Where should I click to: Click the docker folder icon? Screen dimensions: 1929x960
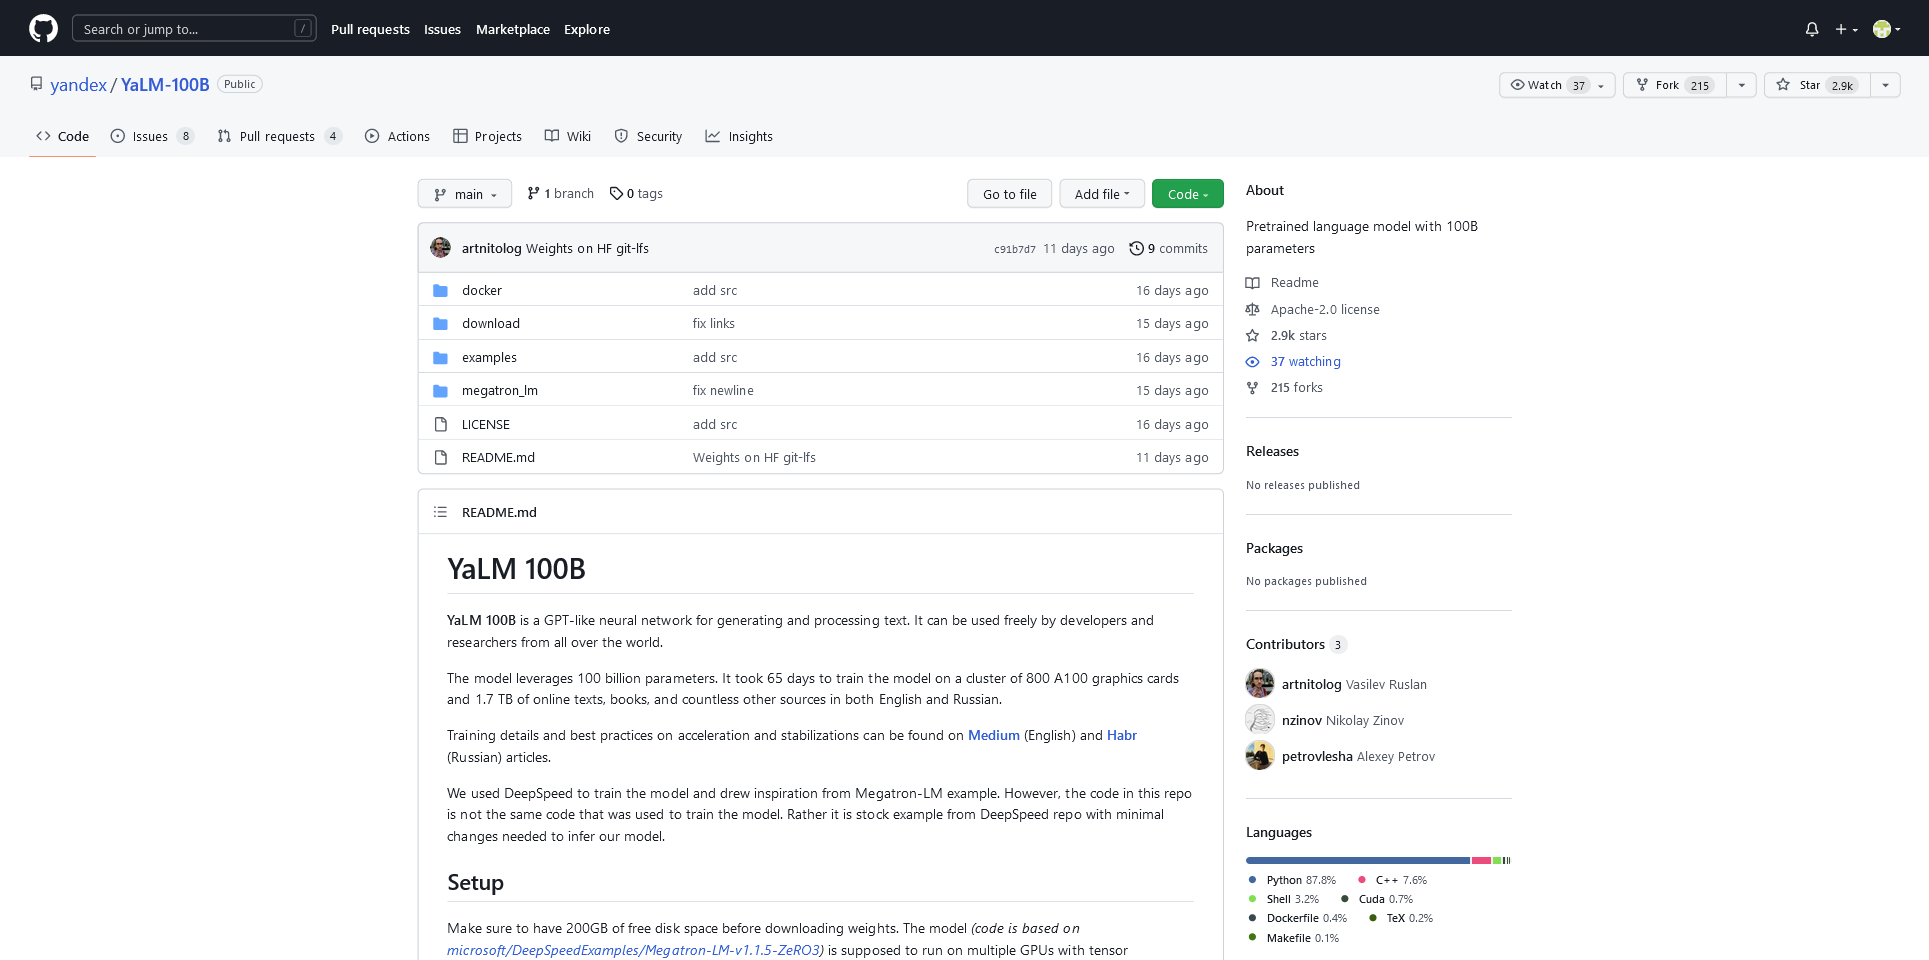(x=440, y=290)
